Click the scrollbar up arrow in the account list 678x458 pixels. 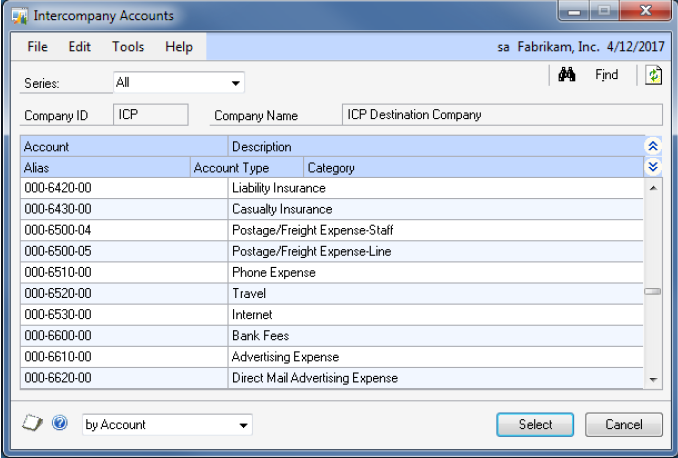click(653, 187)
